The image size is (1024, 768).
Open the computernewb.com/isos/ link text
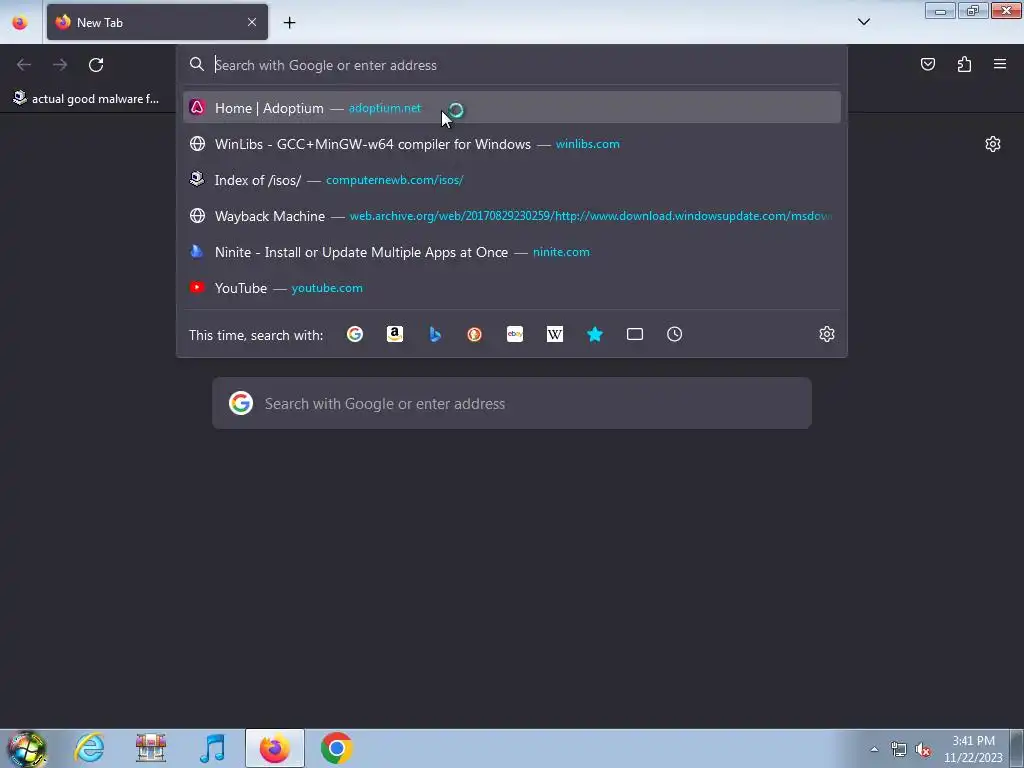point(394,180)
